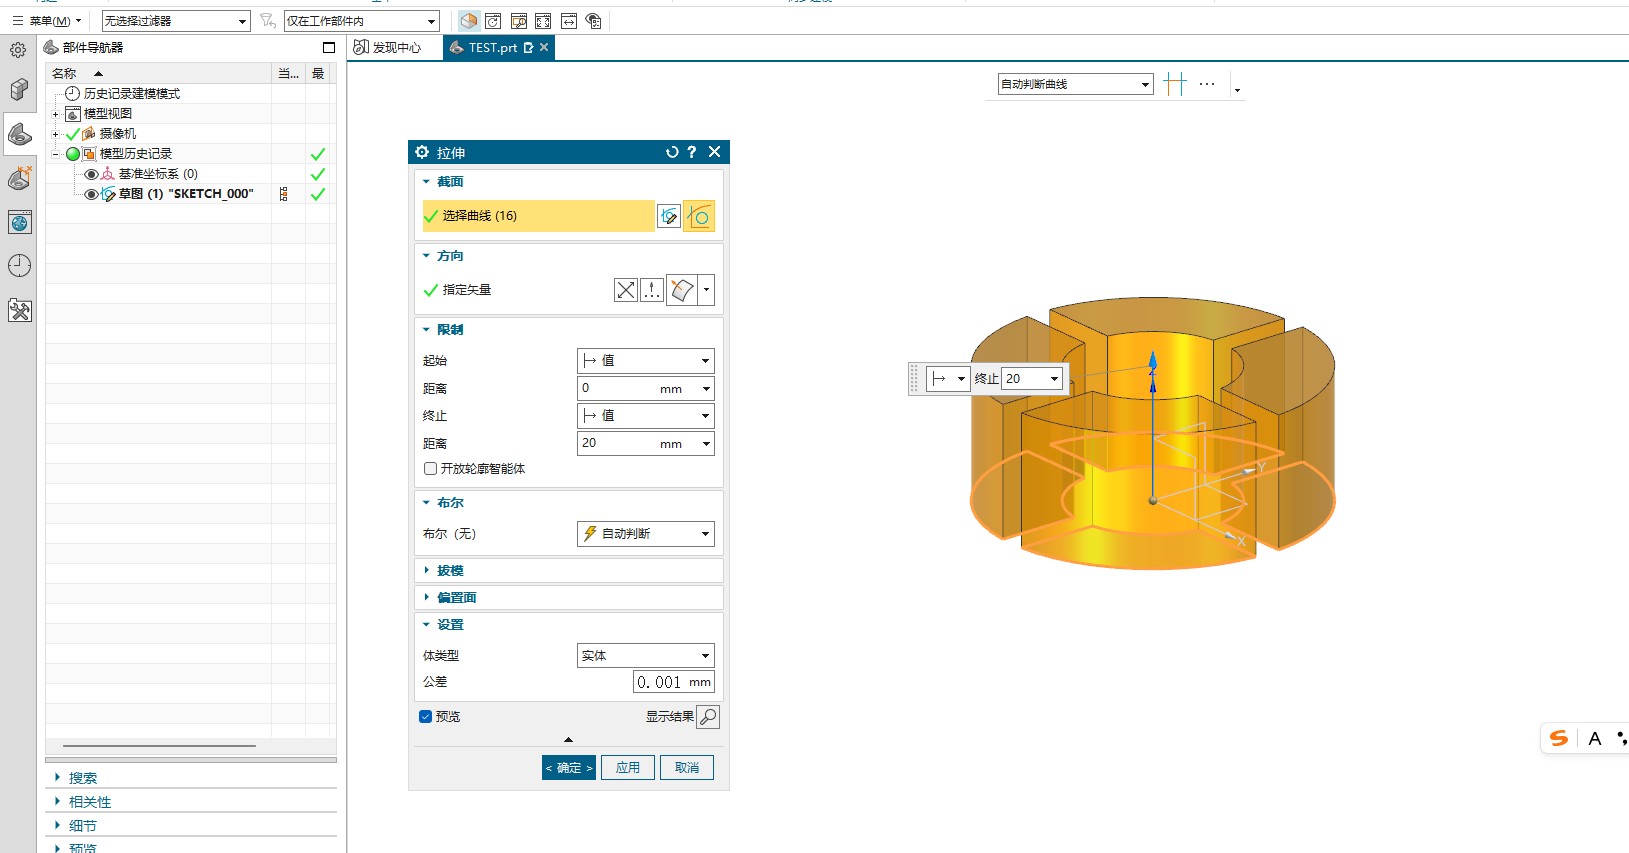
Task: Open the Boolean auto-infer dropdown
Action: [646, 534]
